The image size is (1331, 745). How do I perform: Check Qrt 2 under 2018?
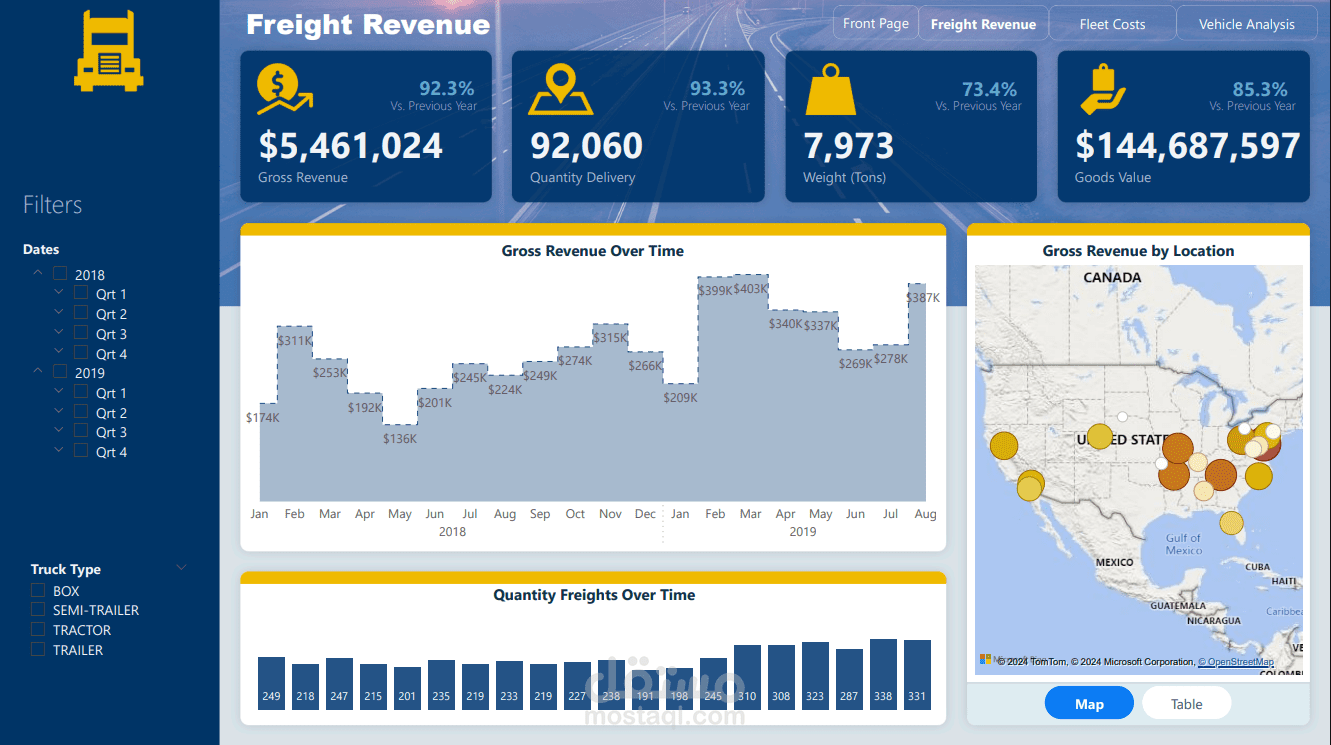click(79, 313)
